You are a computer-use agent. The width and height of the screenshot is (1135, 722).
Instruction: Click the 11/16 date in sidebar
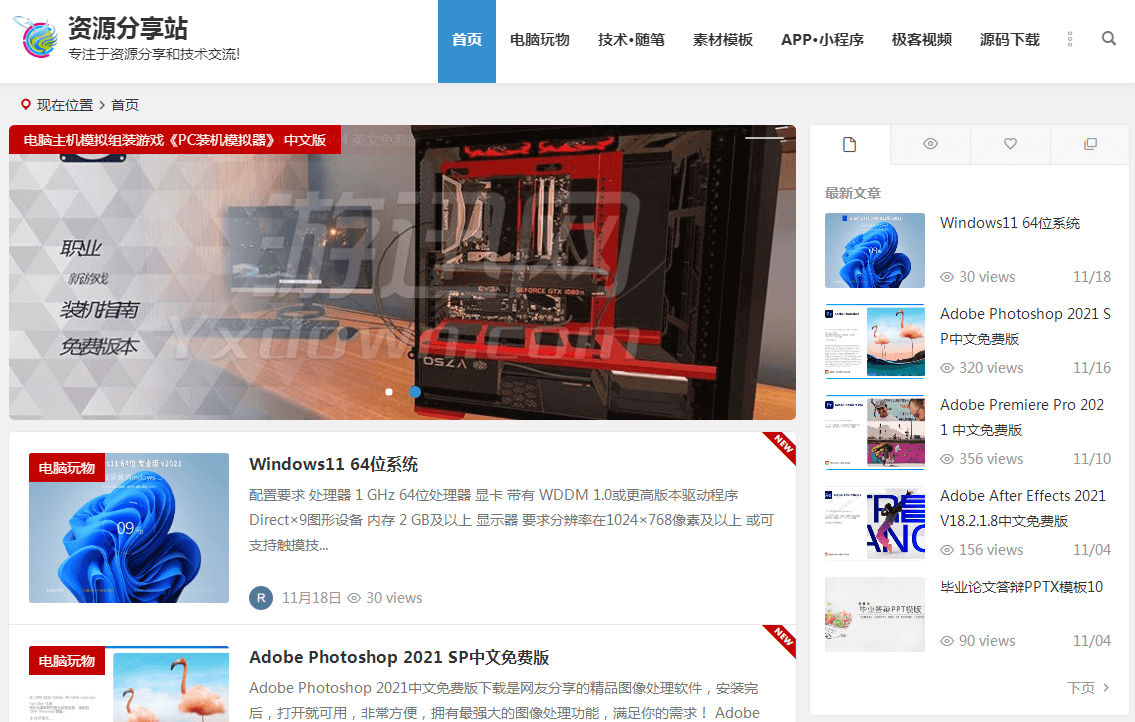pos(1092,368)
